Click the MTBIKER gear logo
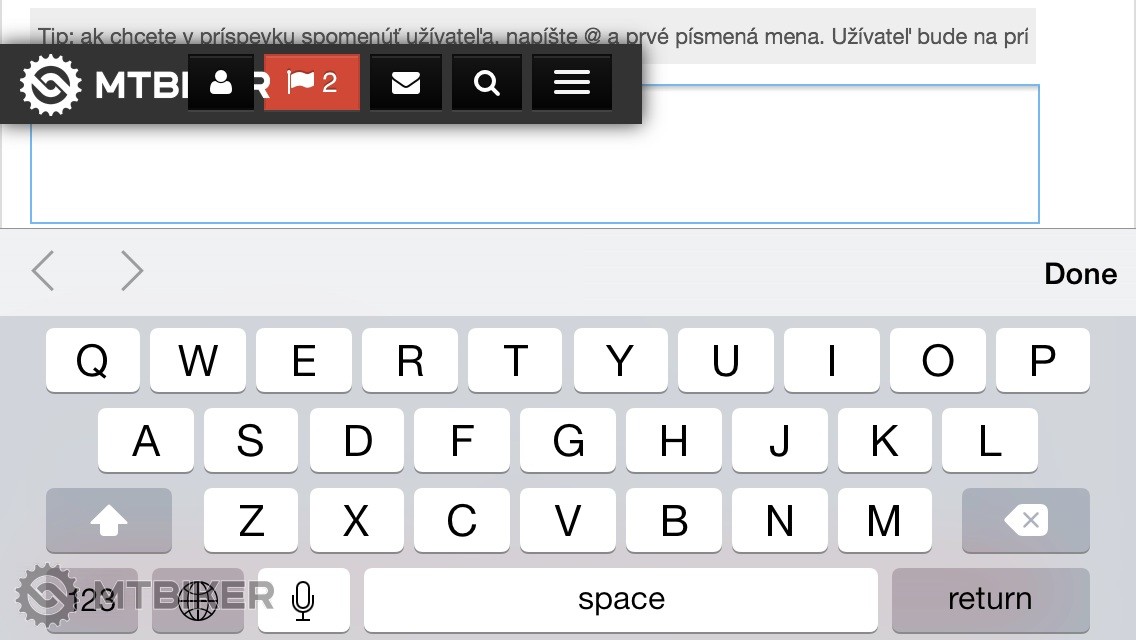The height and width of the screenshot is (640, 1136). (x=50, y=84)
